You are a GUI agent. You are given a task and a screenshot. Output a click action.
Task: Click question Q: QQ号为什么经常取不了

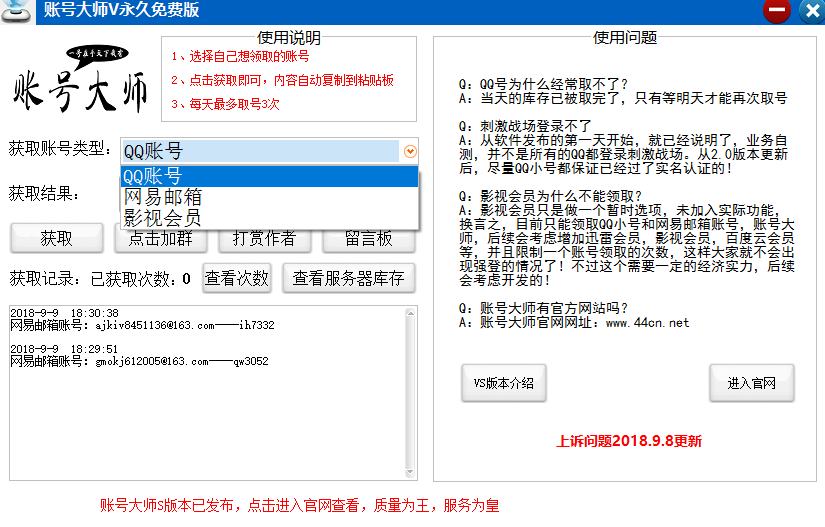[544, 85]
